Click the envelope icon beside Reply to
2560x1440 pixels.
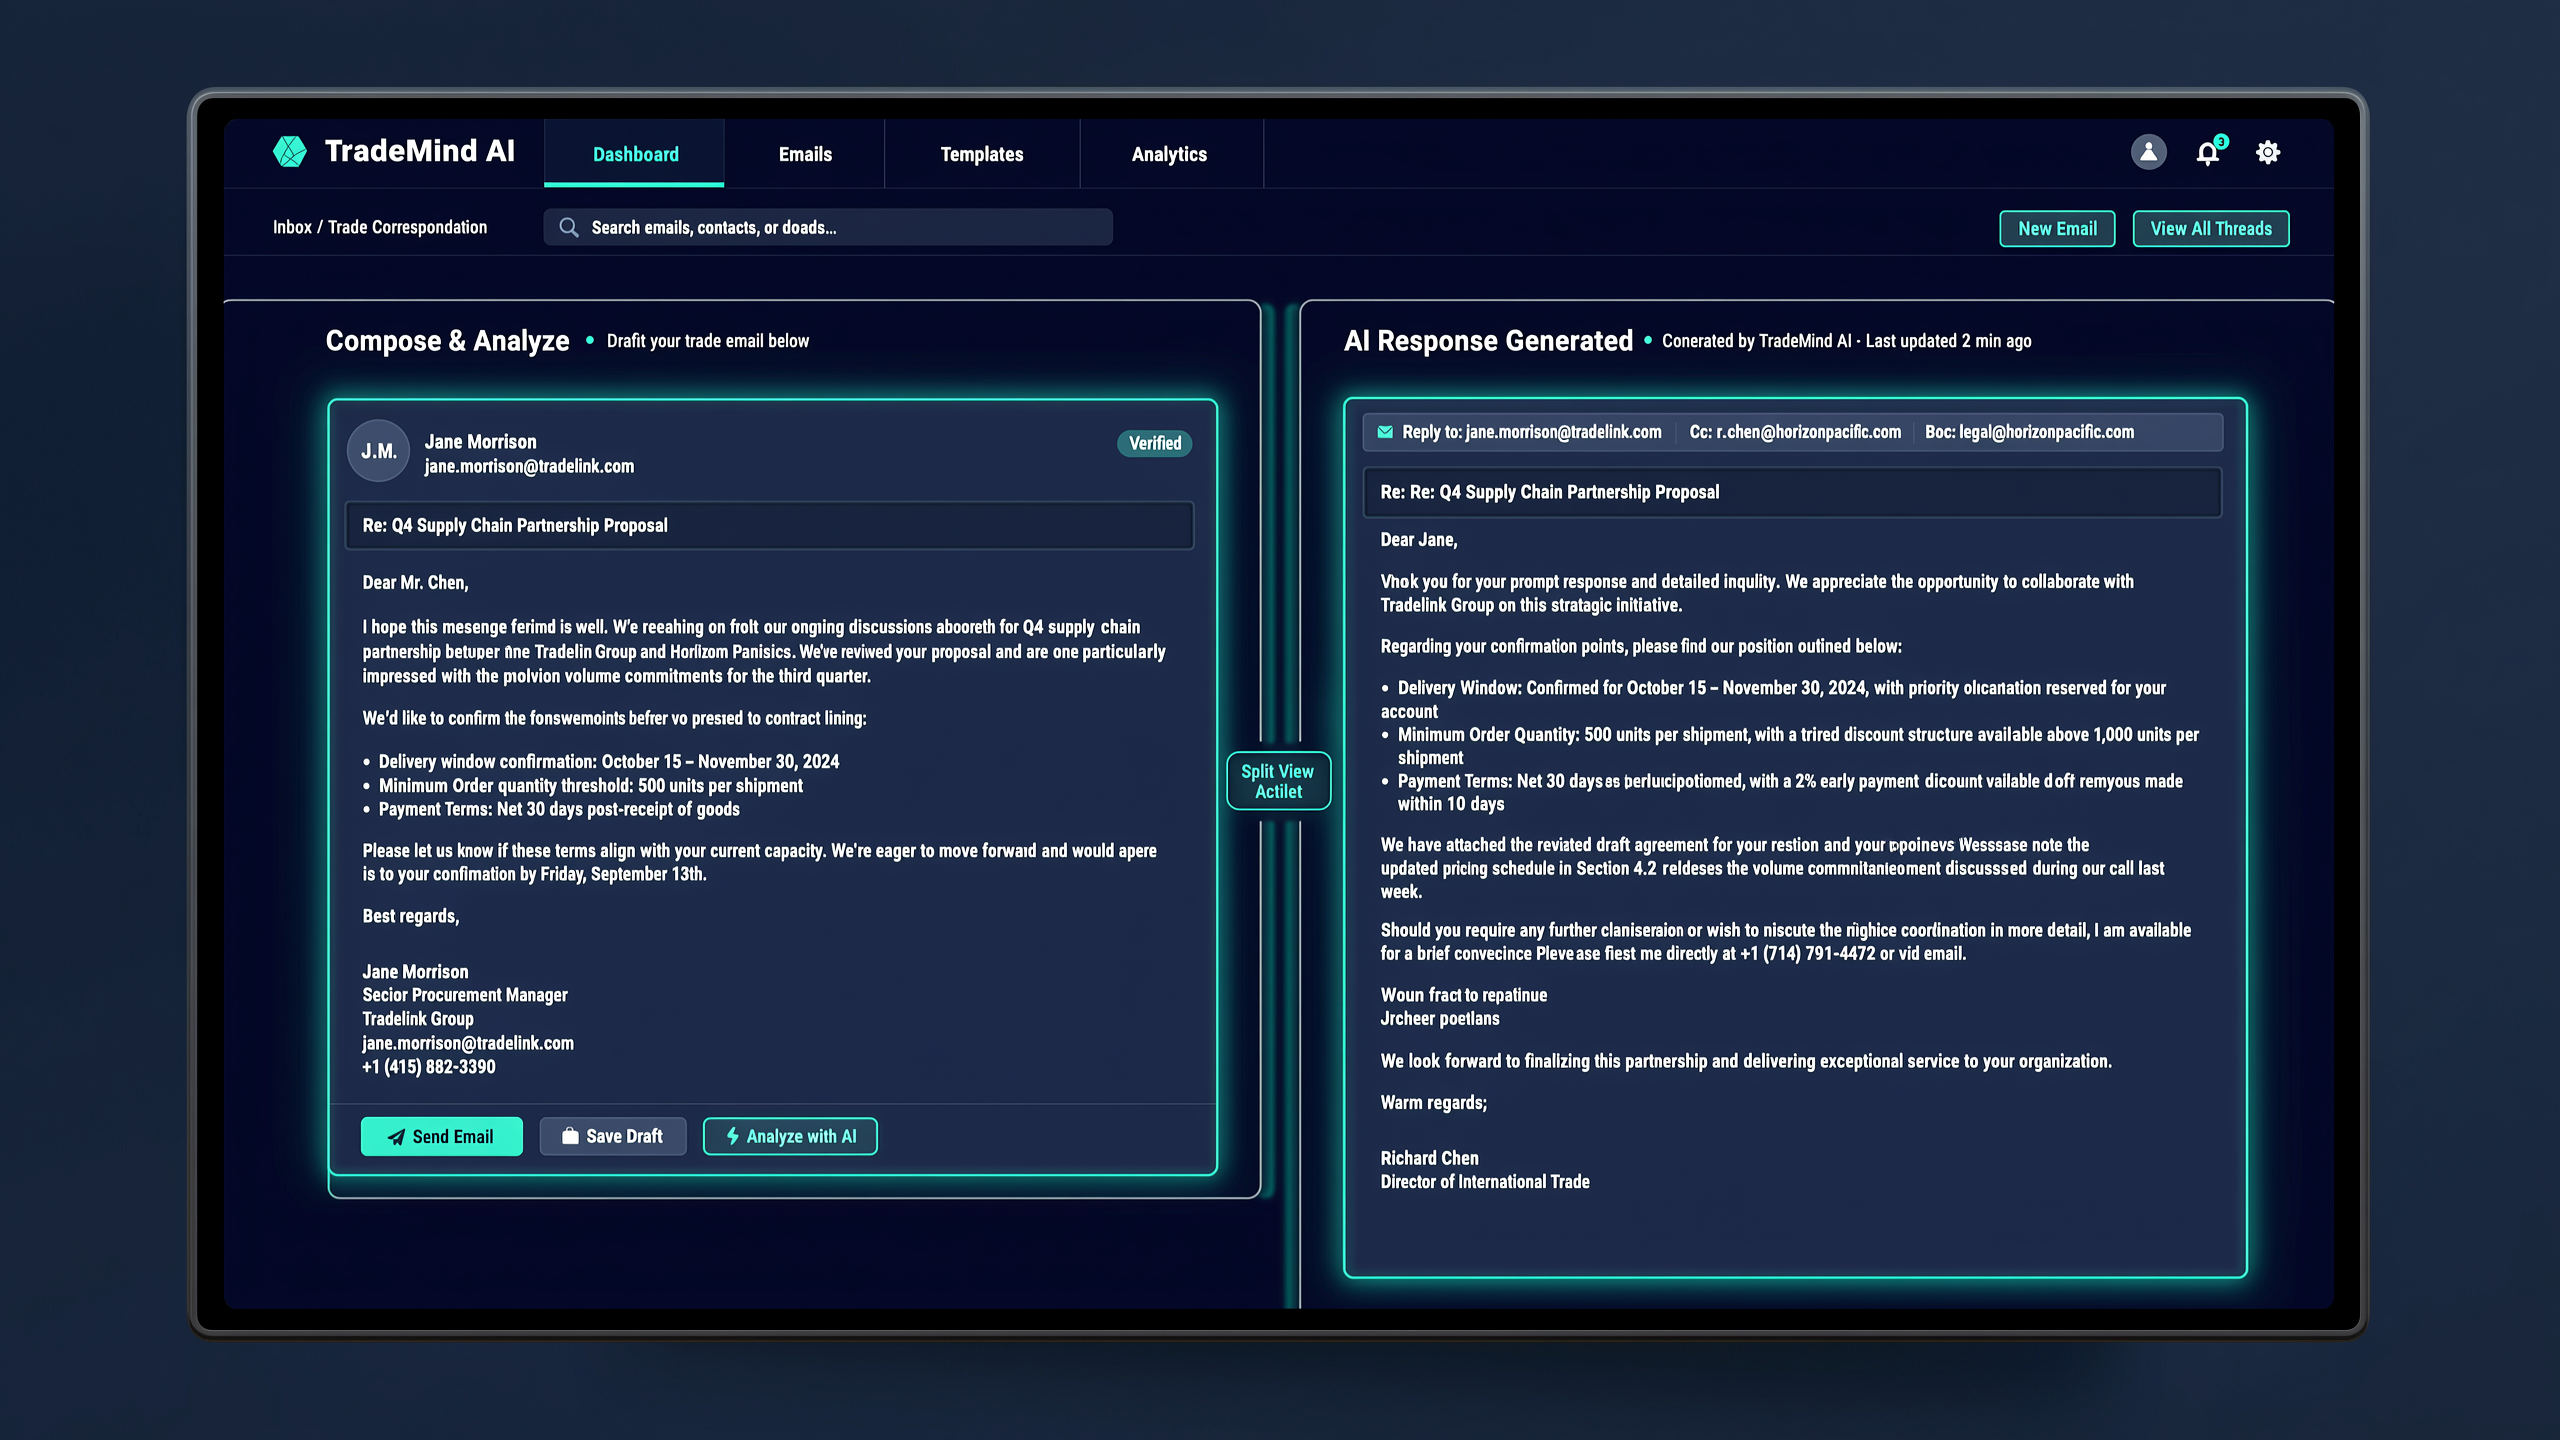(x=1385, y=432)
